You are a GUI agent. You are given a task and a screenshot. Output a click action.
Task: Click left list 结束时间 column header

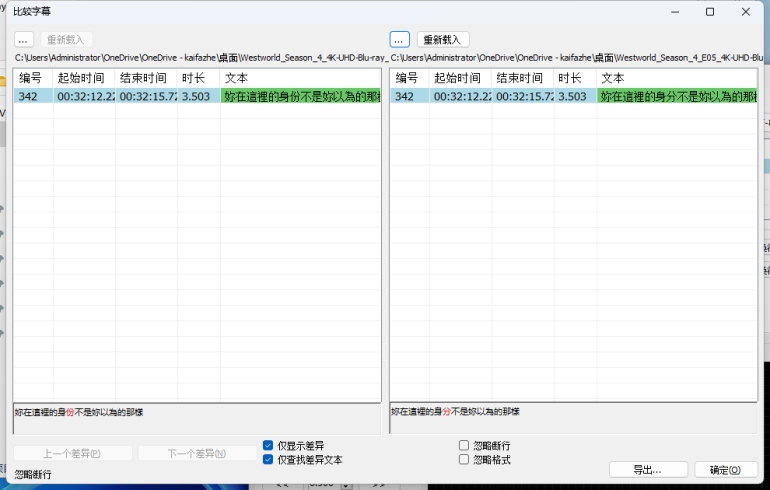pyautogui.click(x=146, y=78)
